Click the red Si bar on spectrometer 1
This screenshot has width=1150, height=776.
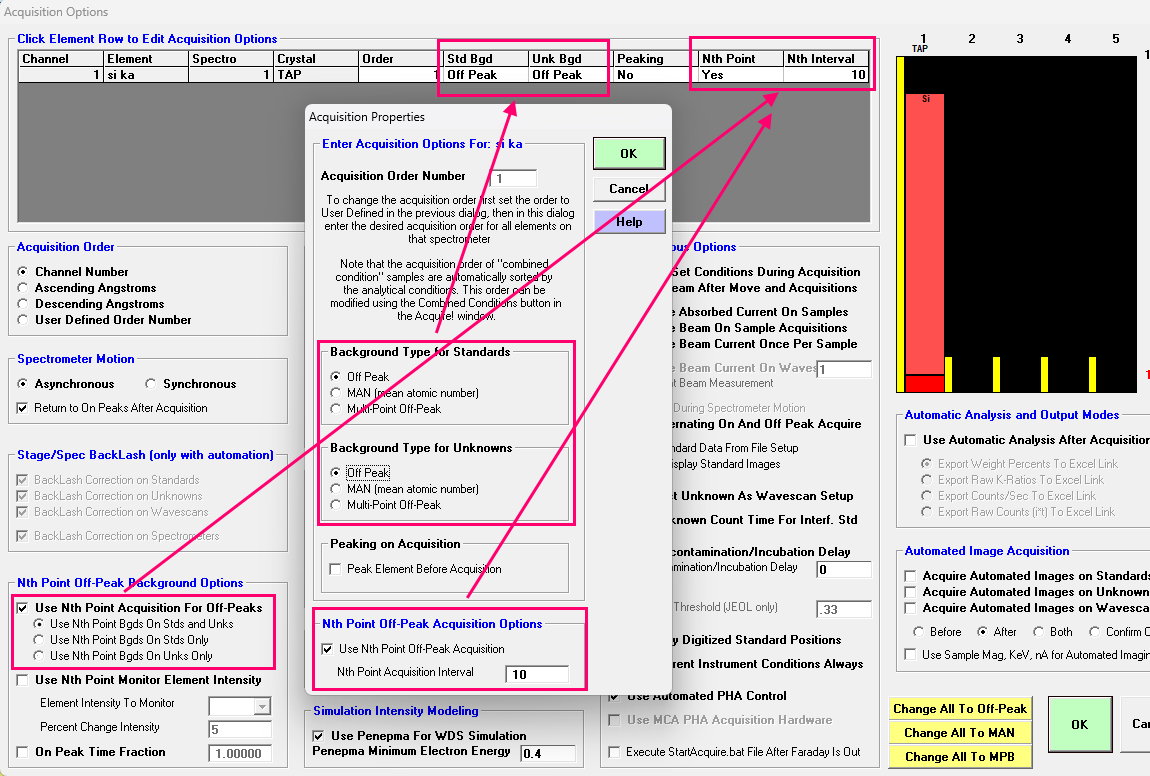[924, 230]
